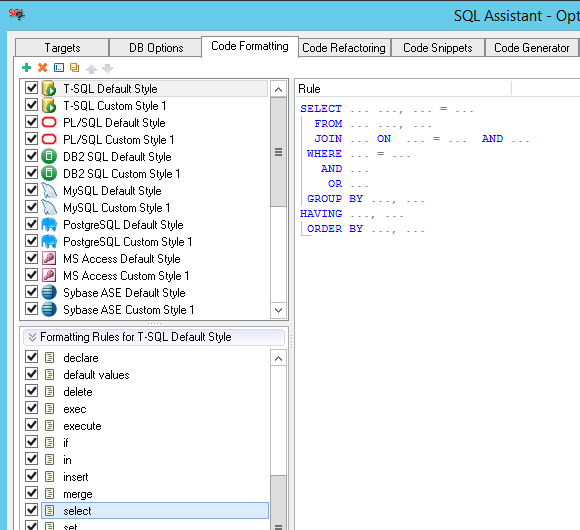Viewport: 580px width, 530px height.
Task: Click the GROUP BY line in rule preview
Action: pyautogui.click(x=365, y=199)
